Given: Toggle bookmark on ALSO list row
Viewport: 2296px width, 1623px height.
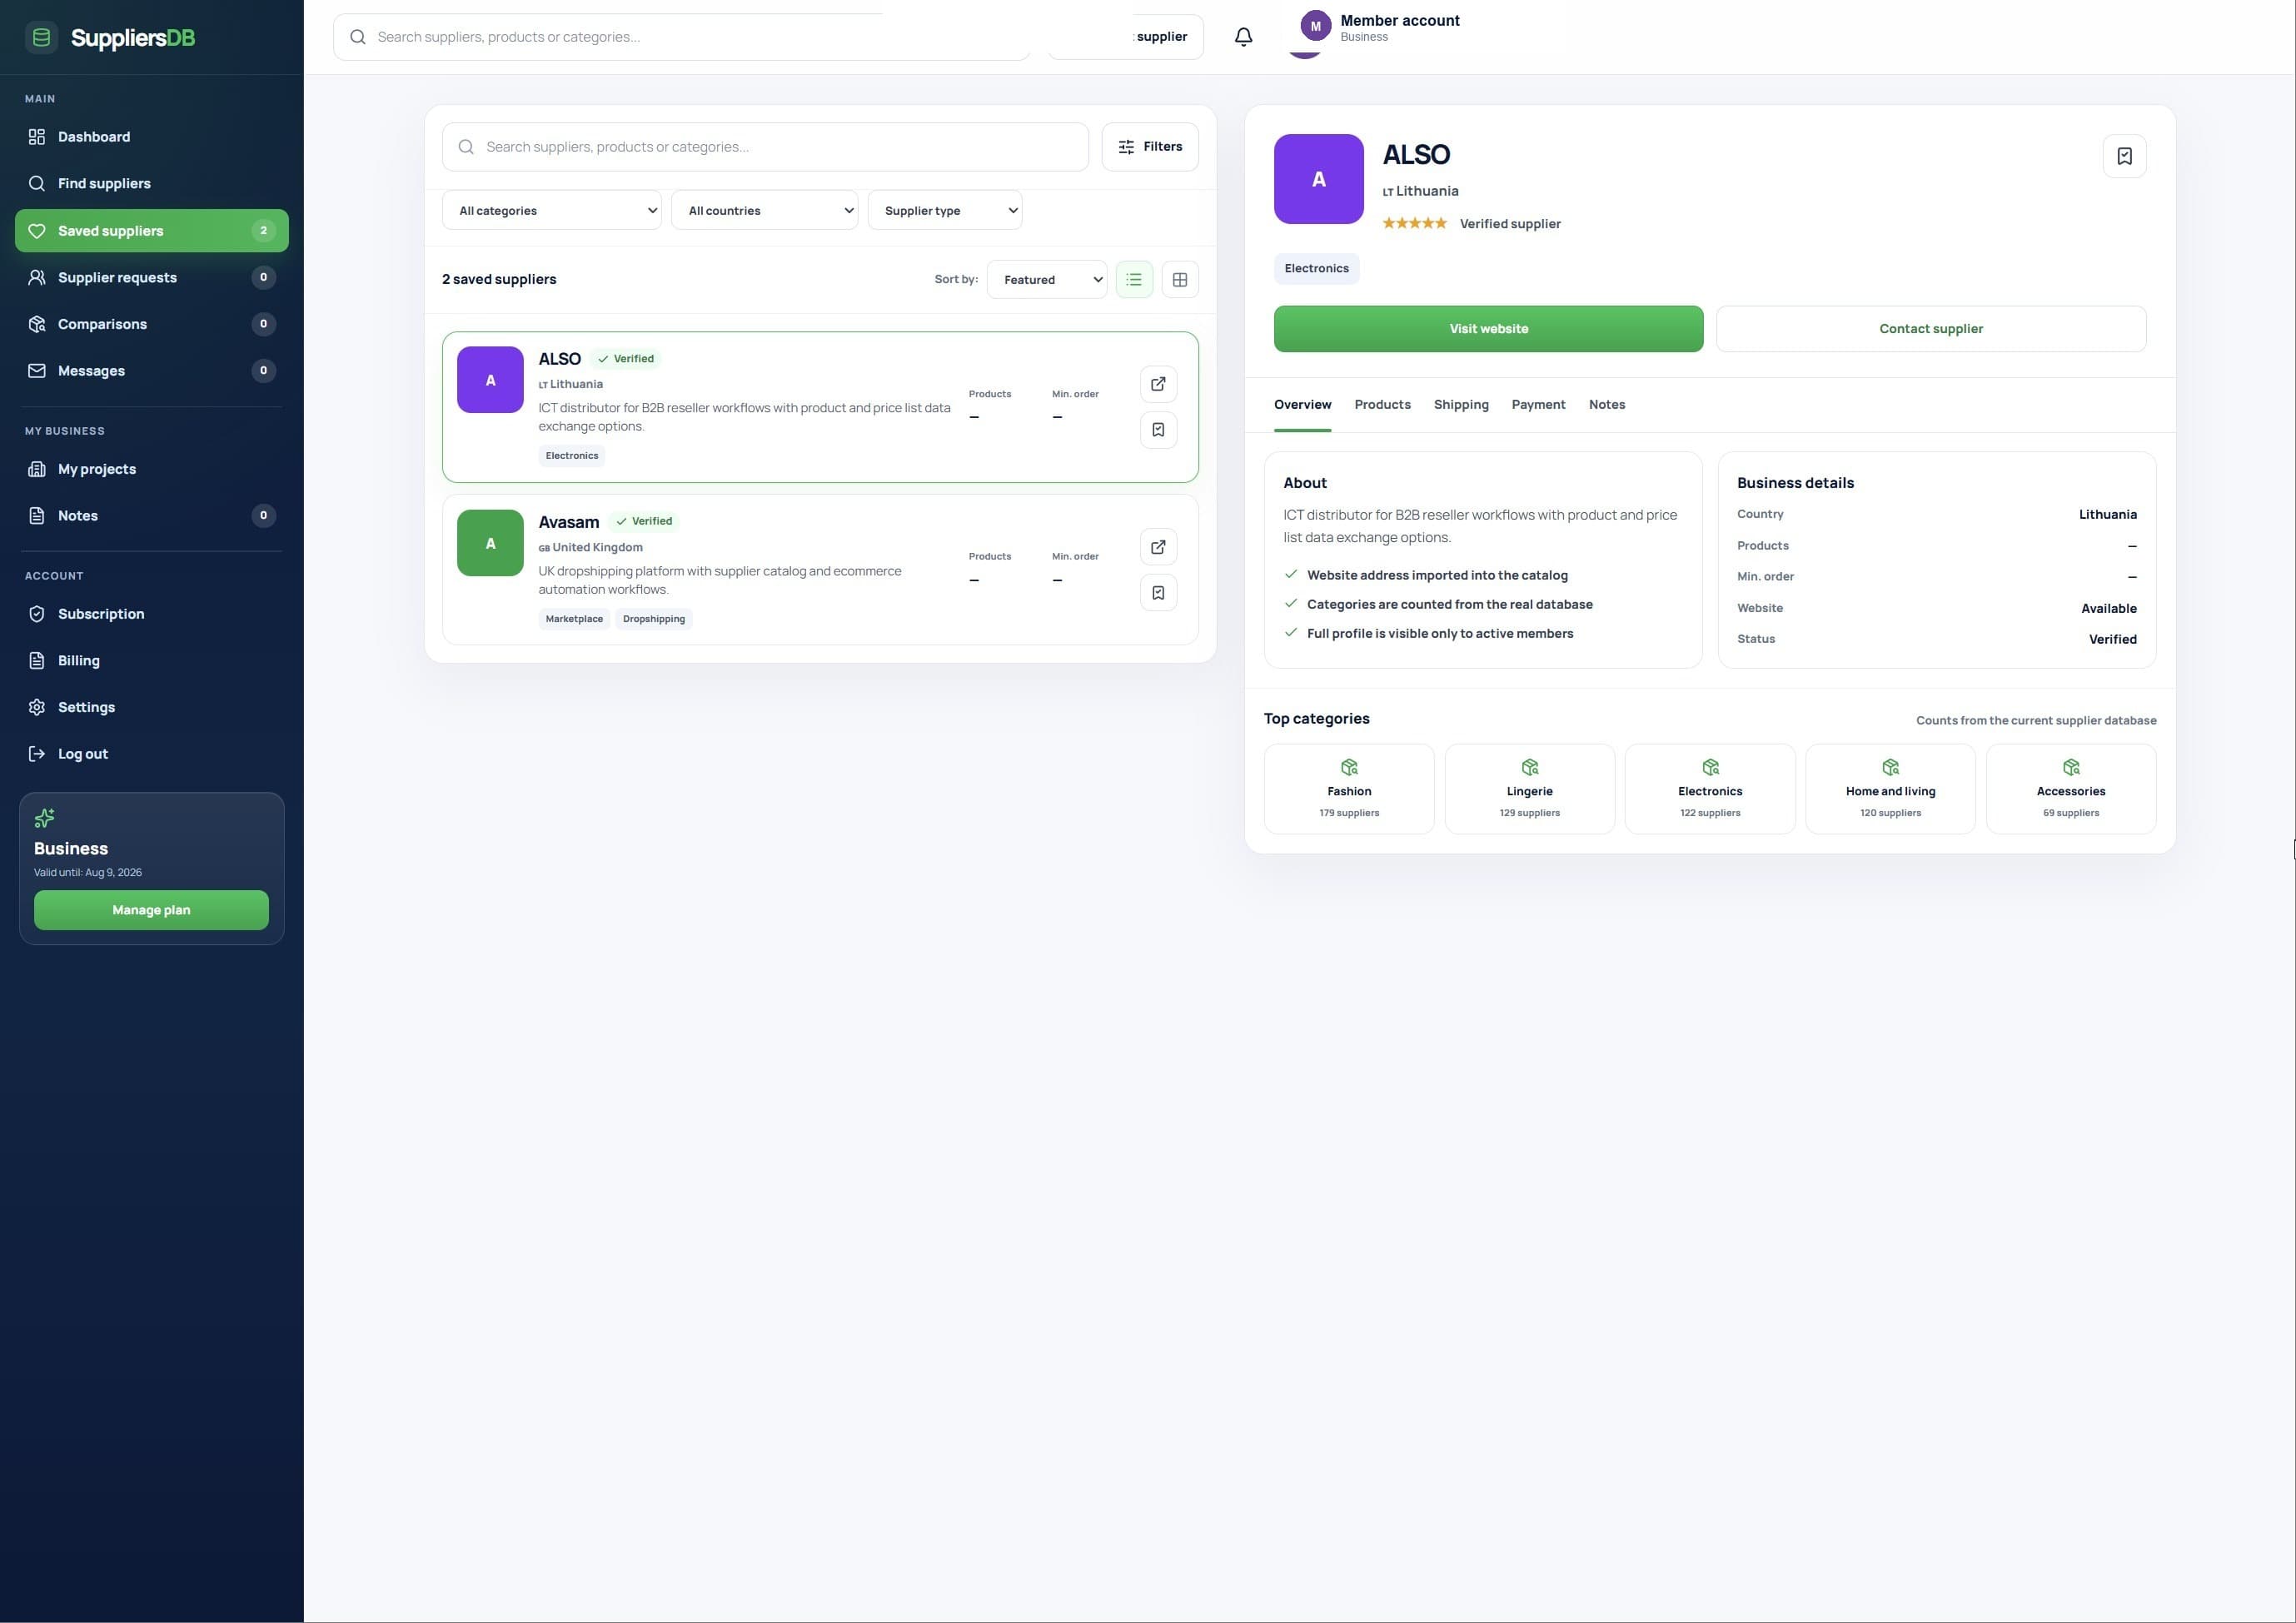Looking at the screenshot, I should [1158, 430].
